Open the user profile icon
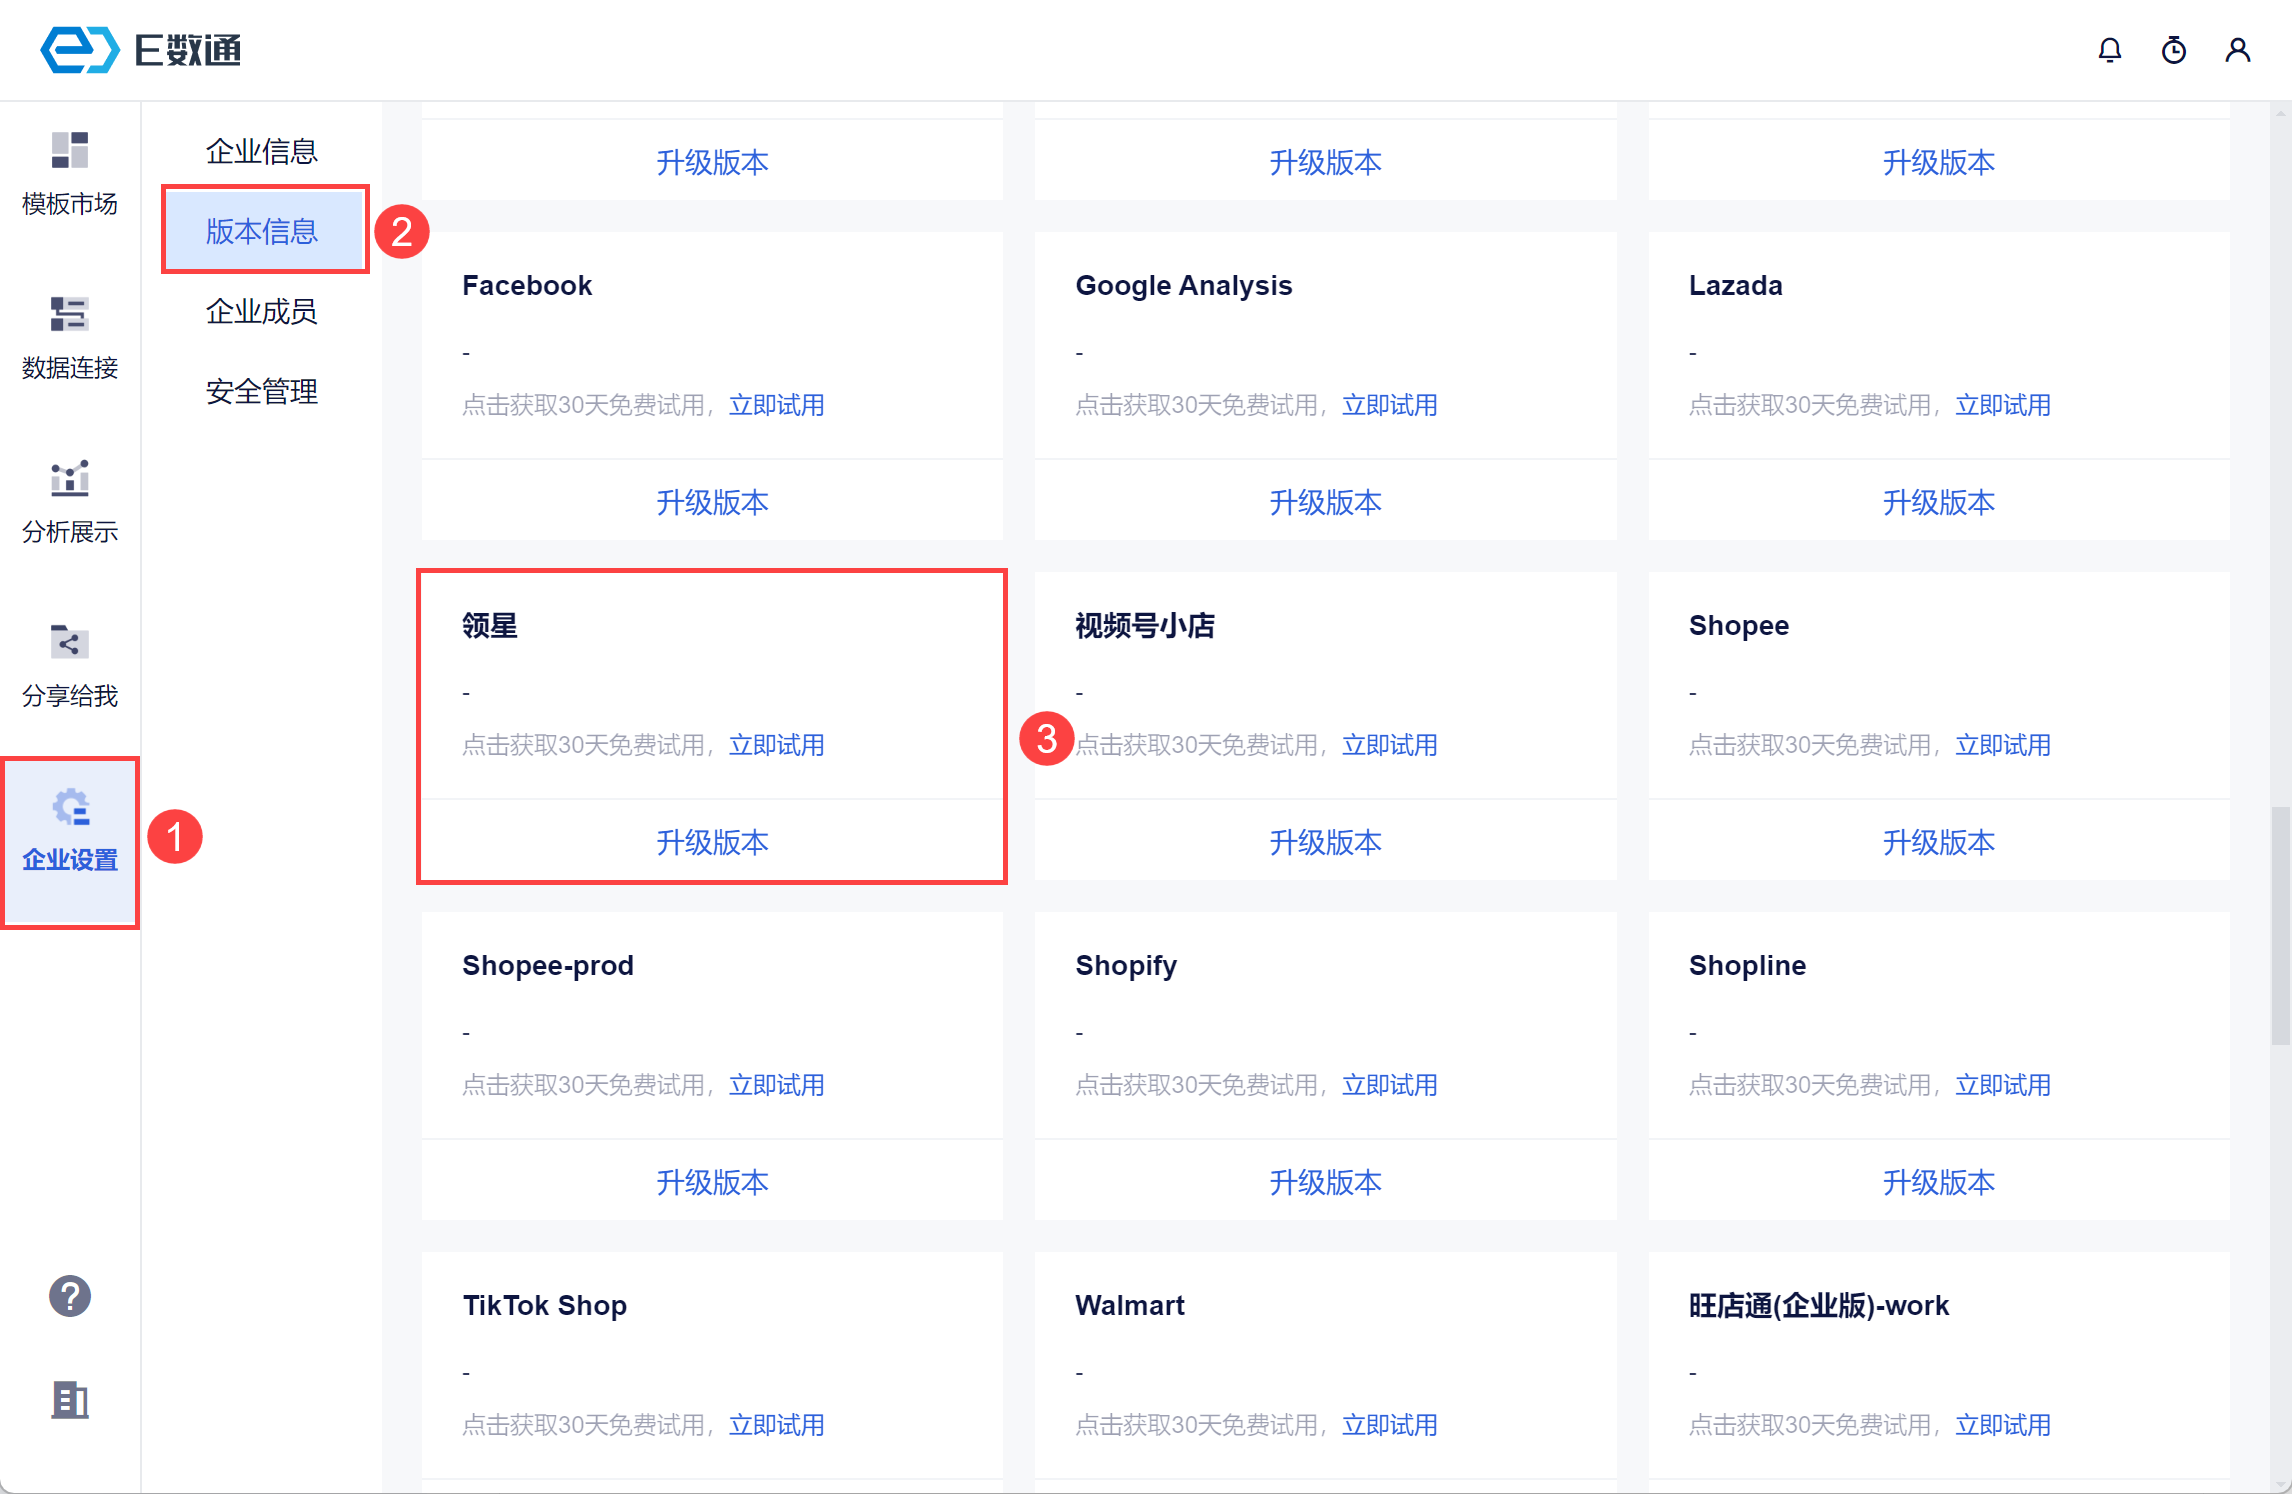Viewport: 2292px width, 1494px height. (2237, 50)
